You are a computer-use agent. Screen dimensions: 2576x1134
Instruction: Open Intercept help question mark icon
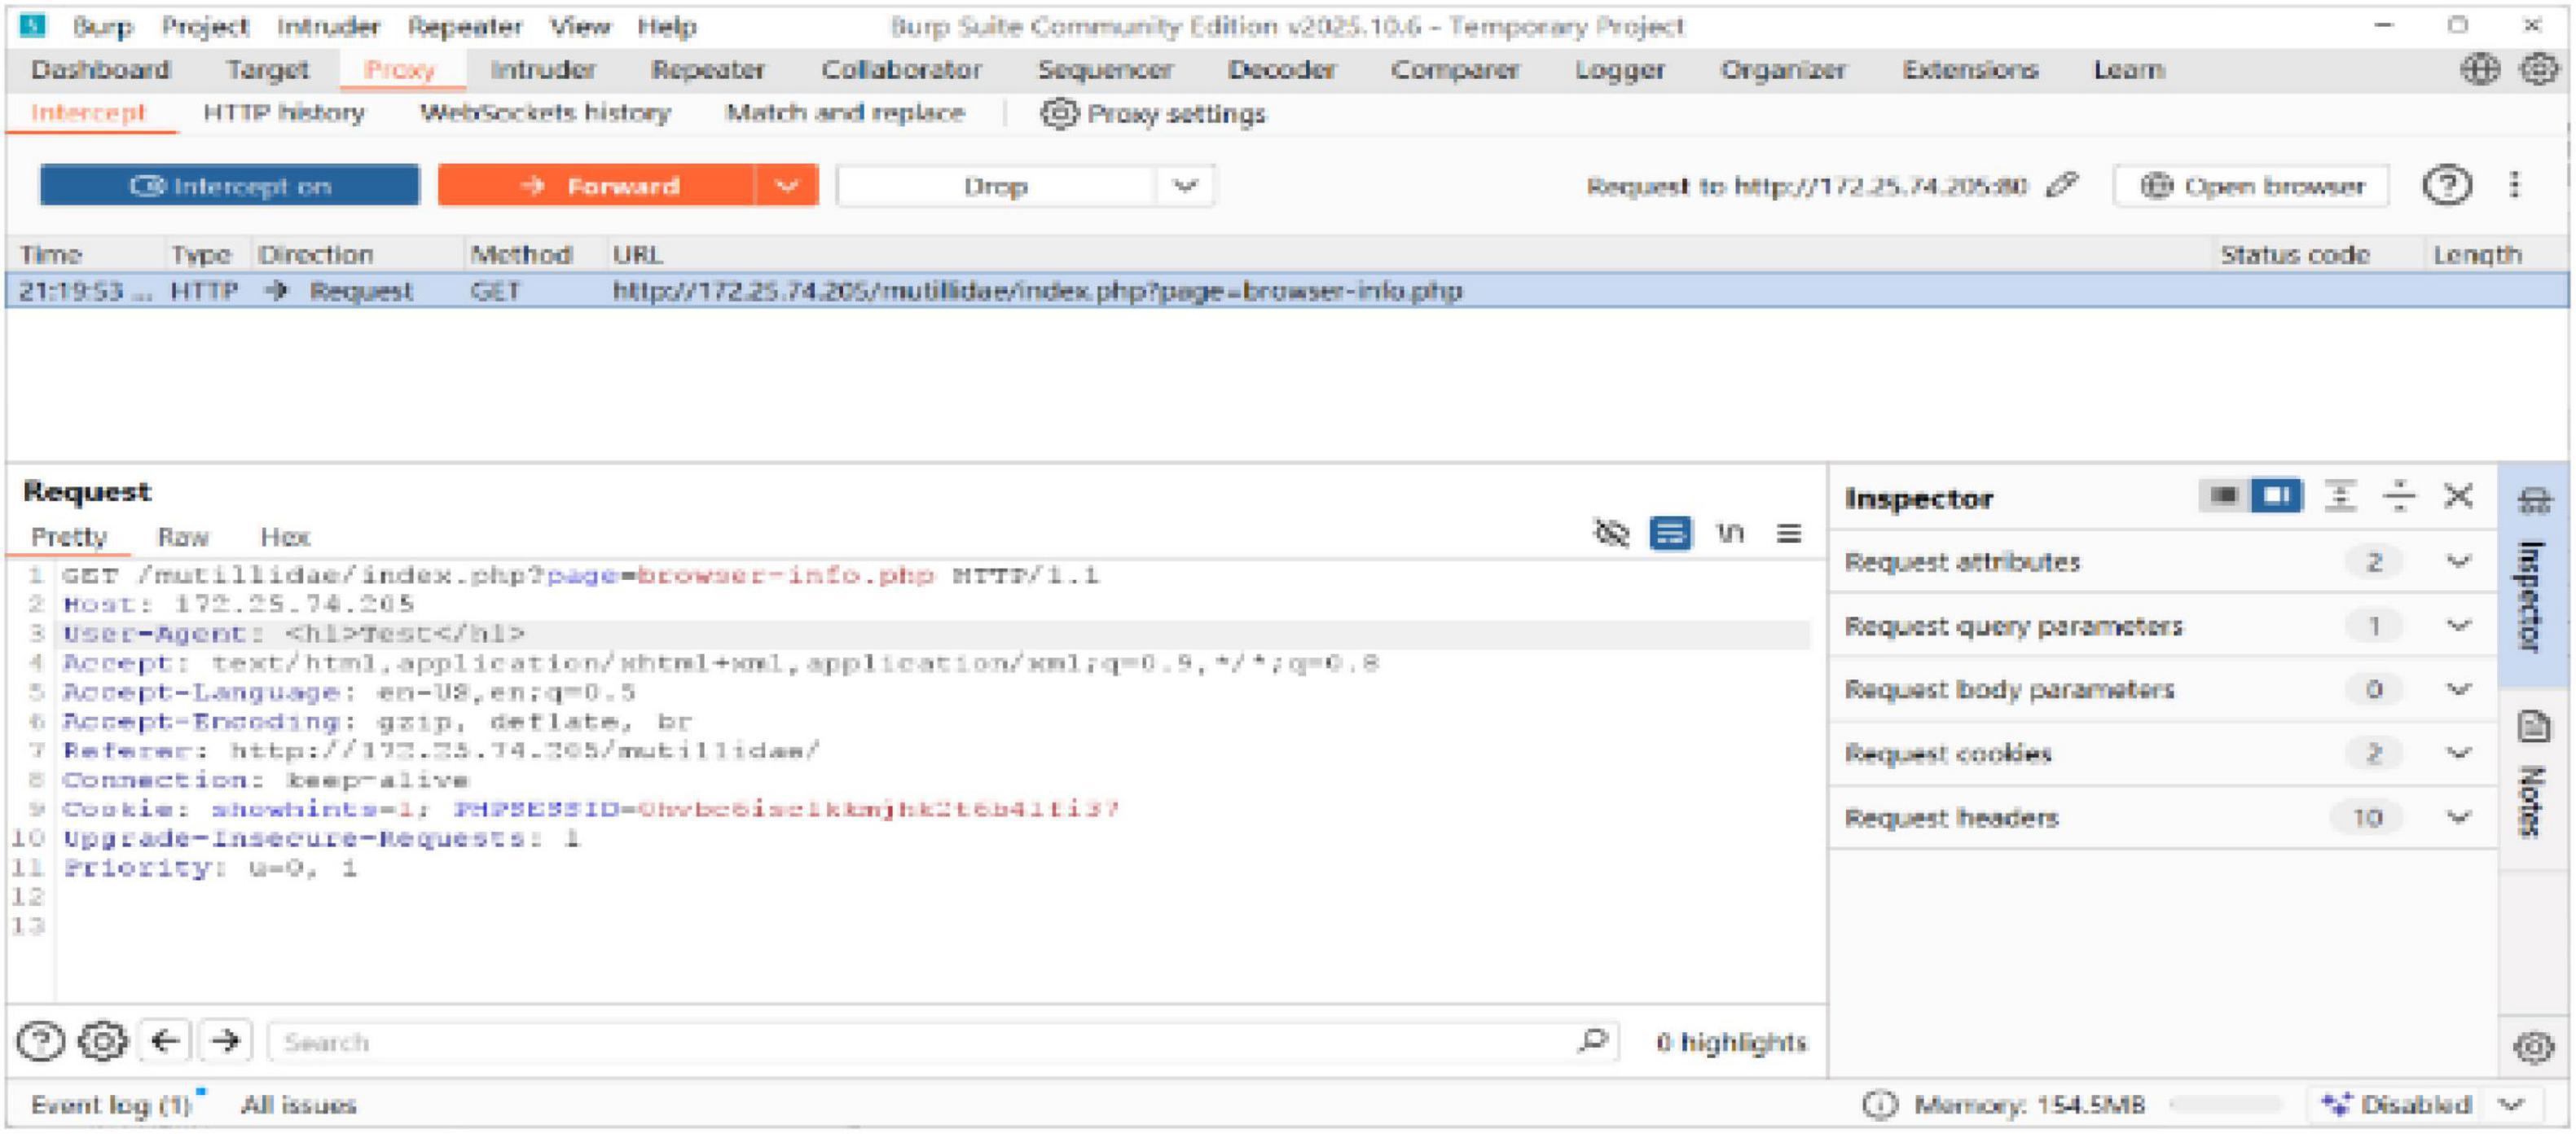tap(2446, 185)
